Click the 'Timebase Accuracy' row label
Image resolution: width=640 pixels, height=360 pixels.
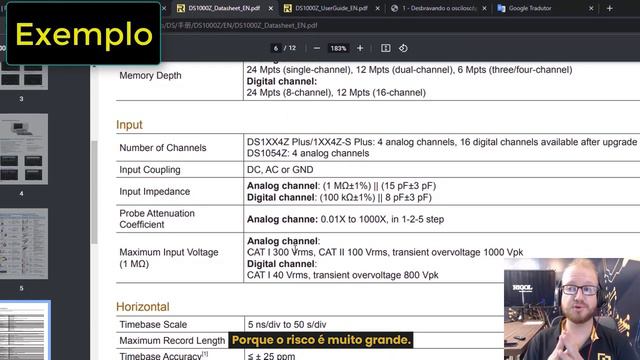[163, 356]
